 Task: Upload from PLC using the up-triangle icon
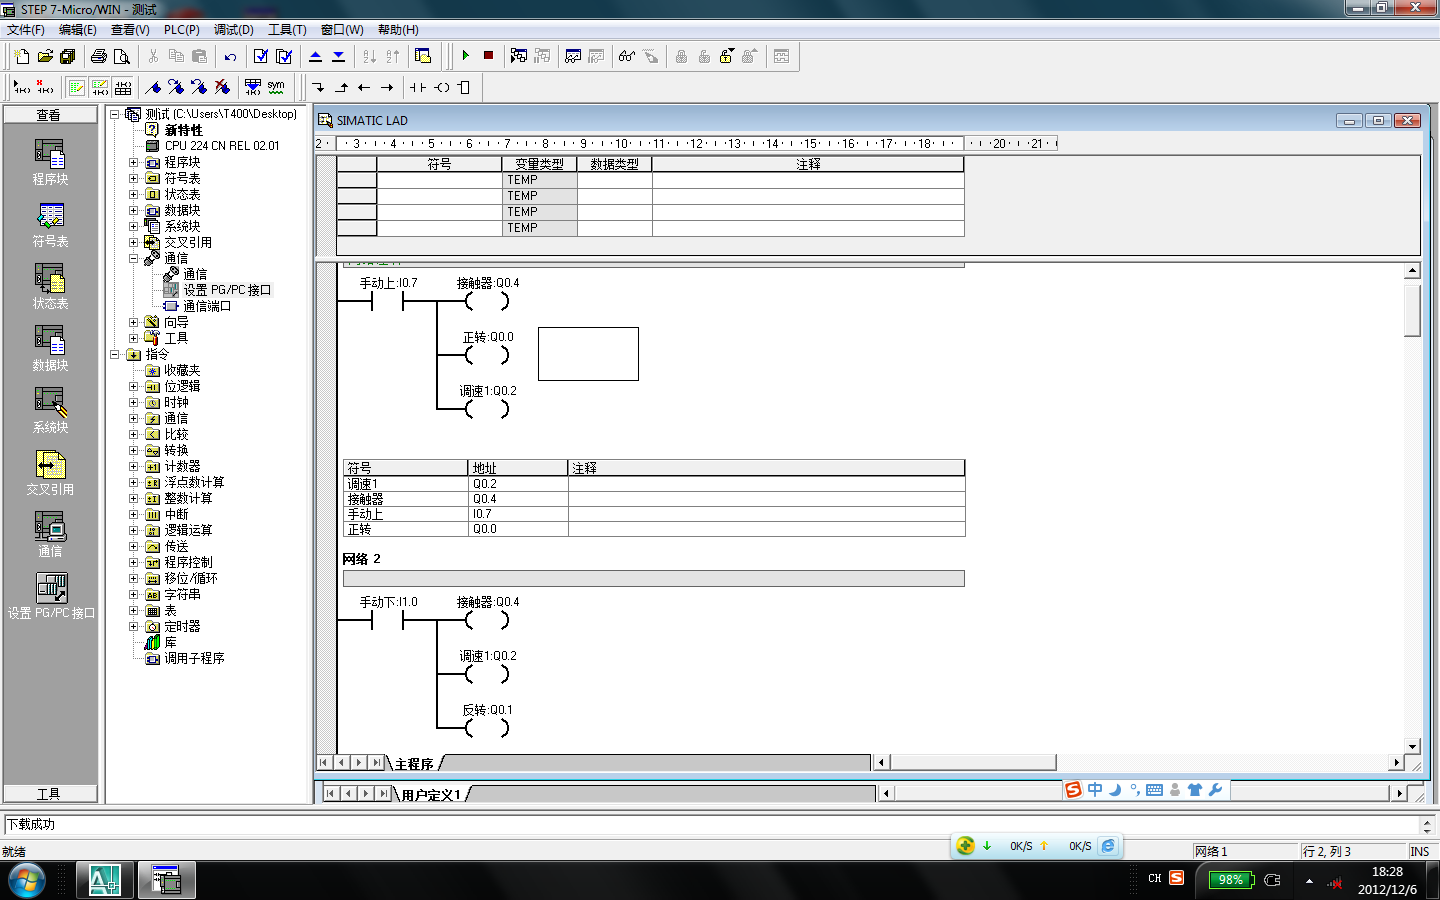pyautogui.click(x=316, y=56)
